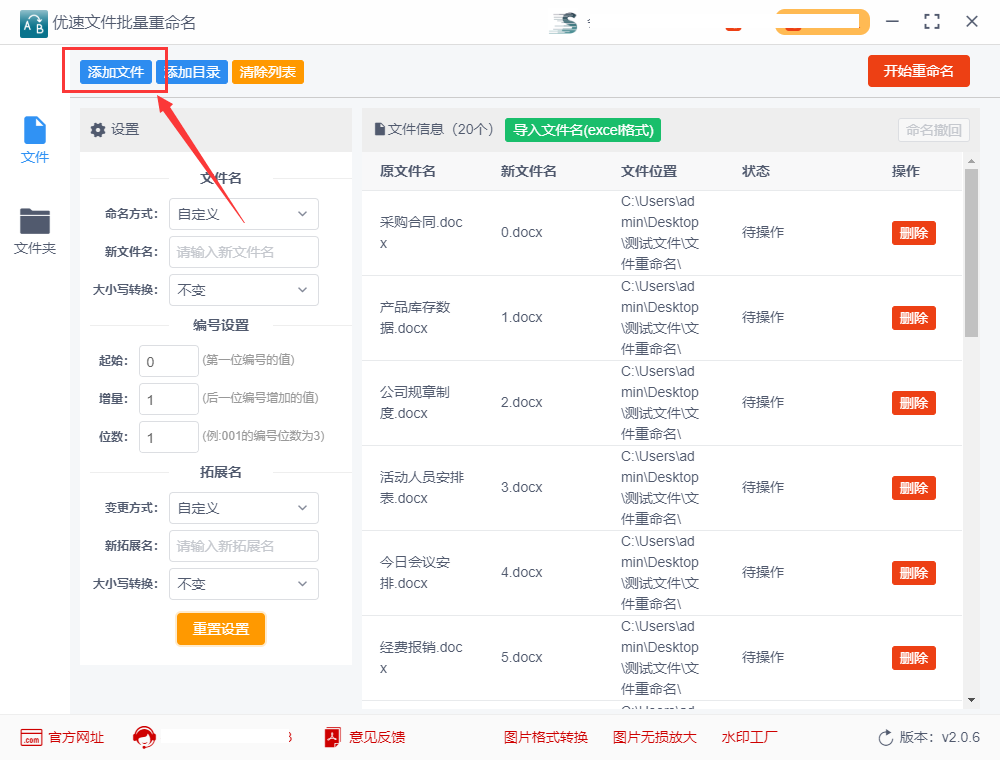The height and width of the screenshot is (760, 1000).
Task: Click the 新文件名 input field
Action: click(x=243, y=252)
